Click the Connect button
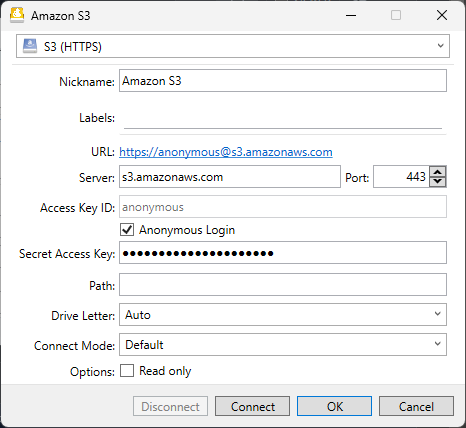 (x=252, y=406)
